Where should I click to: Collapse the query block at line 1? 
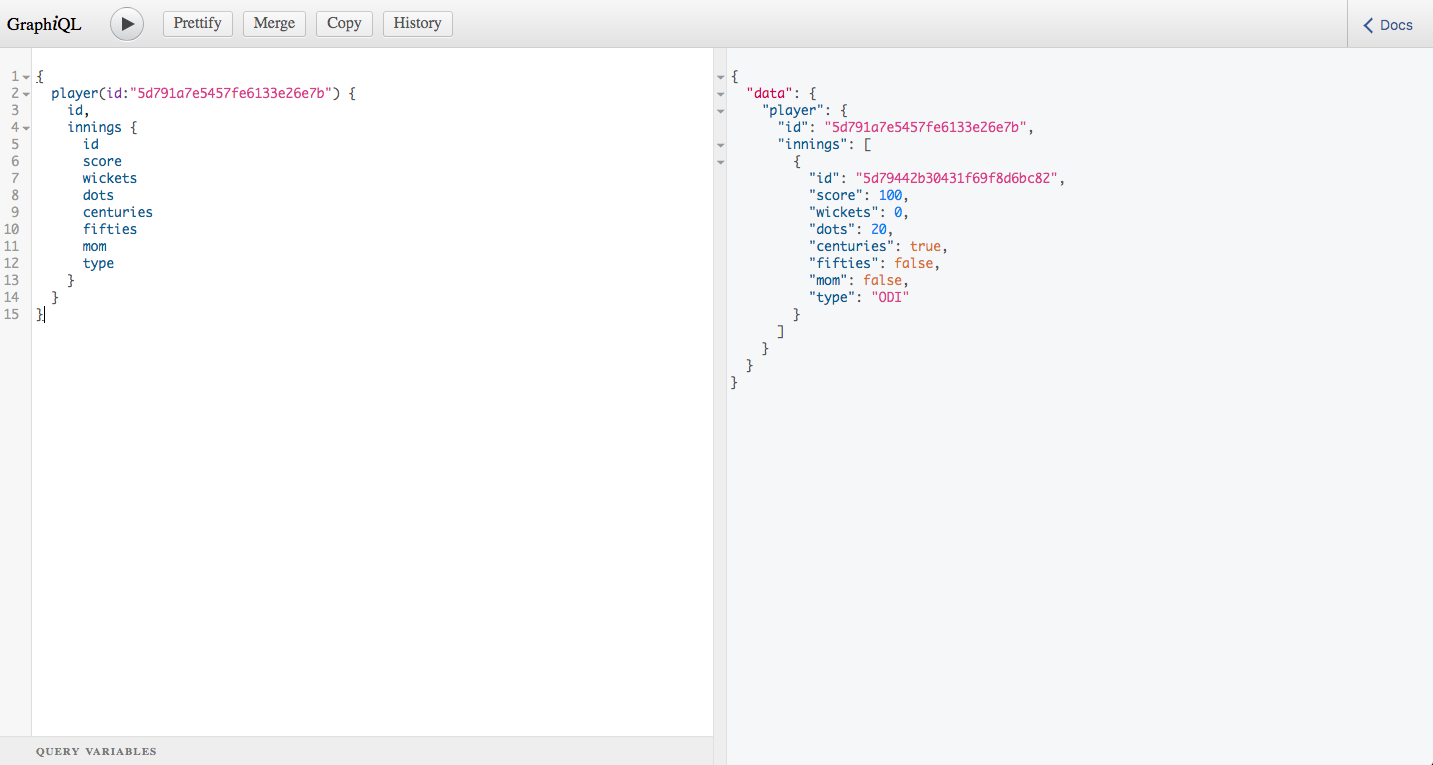point(26,77)
